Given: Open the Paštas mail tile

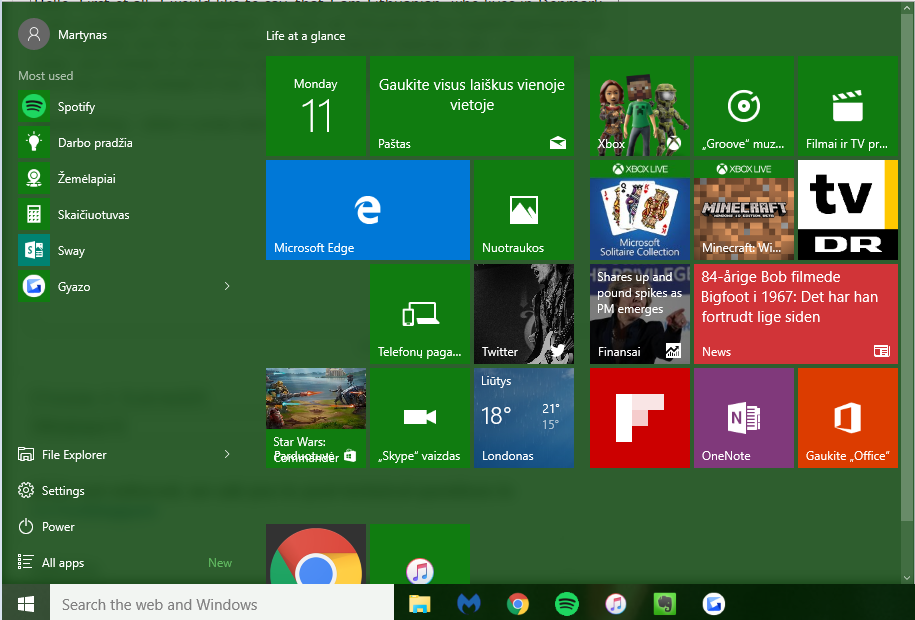Looking at the screenshot, I should click(x=472, y=106).
